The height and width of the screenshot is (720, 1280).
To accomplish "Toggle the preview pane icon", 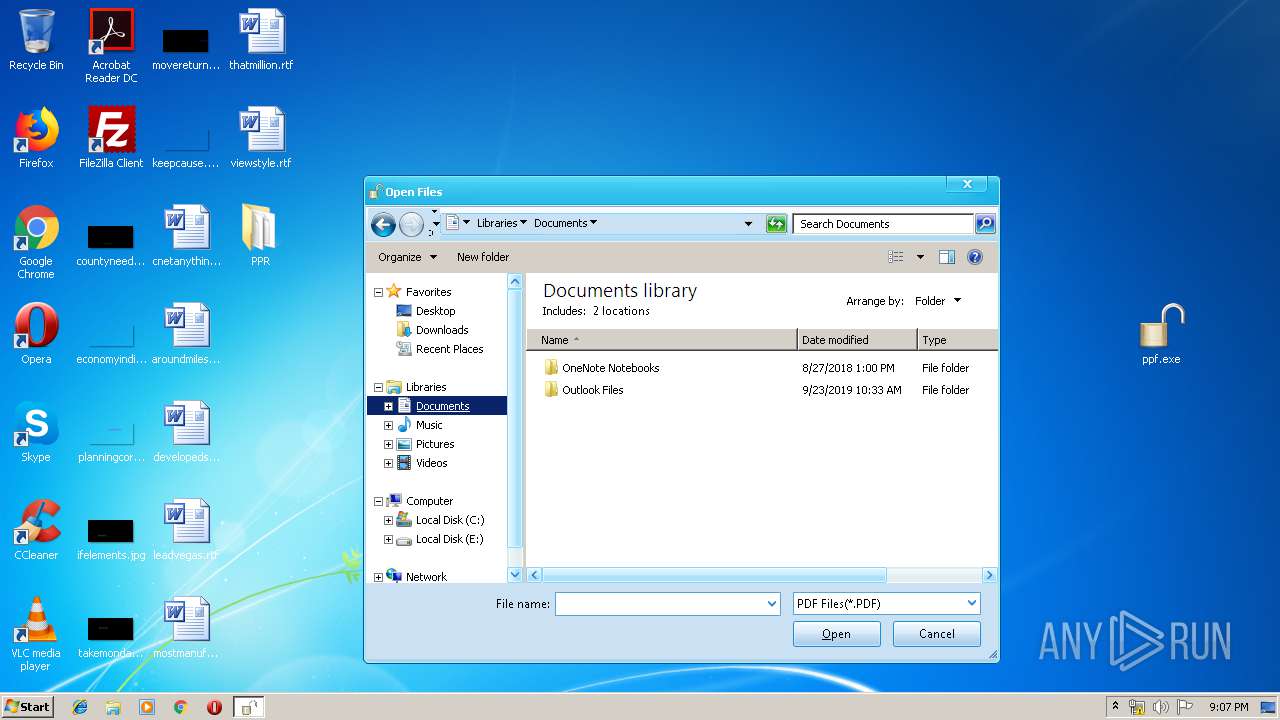I will click(x=947, y=257).
